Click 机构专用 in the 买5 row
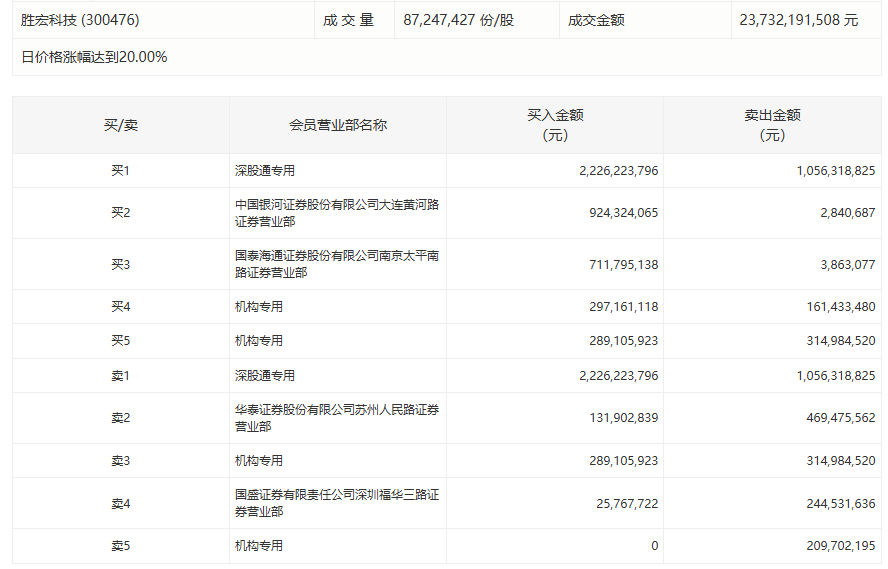The image size is (888, 569). [x=259, y=341]
